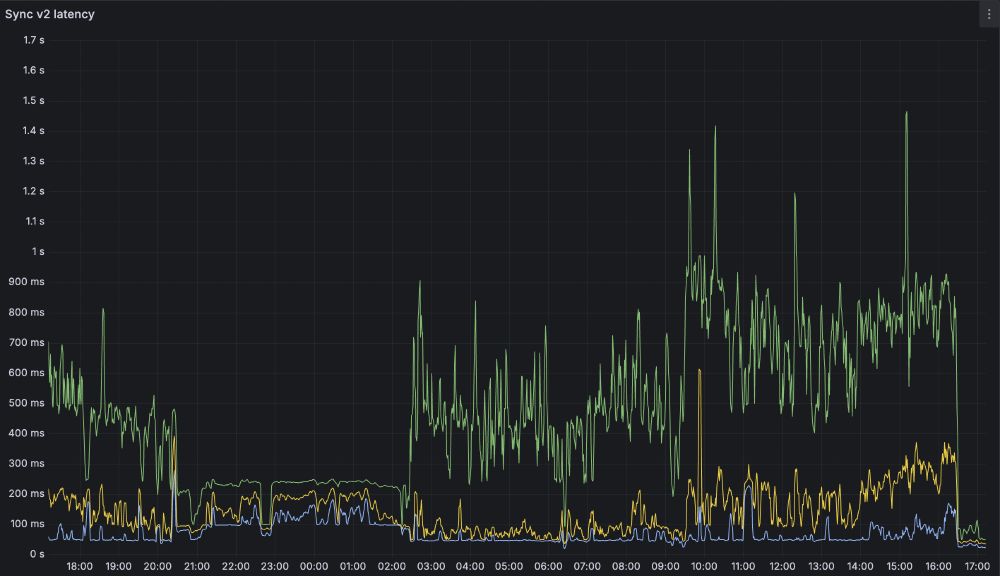Click the 02:00 x-axis time label
1000x576 pixels.
click(x=392, y=566)
